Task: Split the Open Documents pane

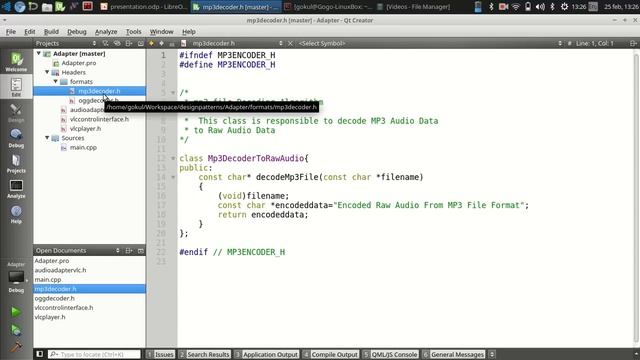Action: (x=129, y=251)
